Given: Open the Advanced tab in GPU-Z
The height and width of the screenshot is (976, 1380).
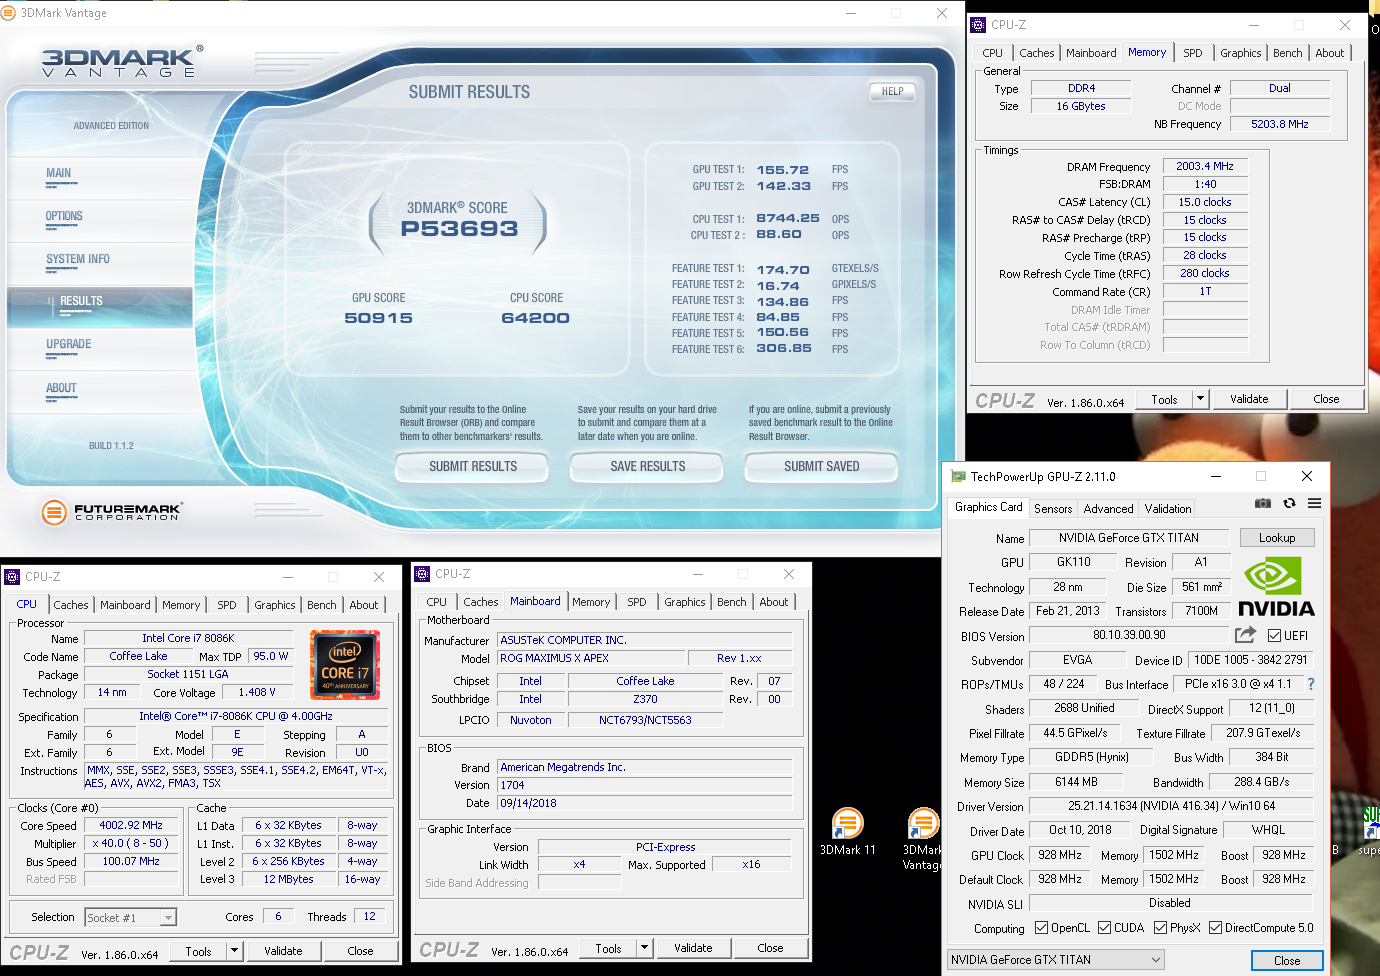Looking at the screenshot, I should (x=1108, y=509).
